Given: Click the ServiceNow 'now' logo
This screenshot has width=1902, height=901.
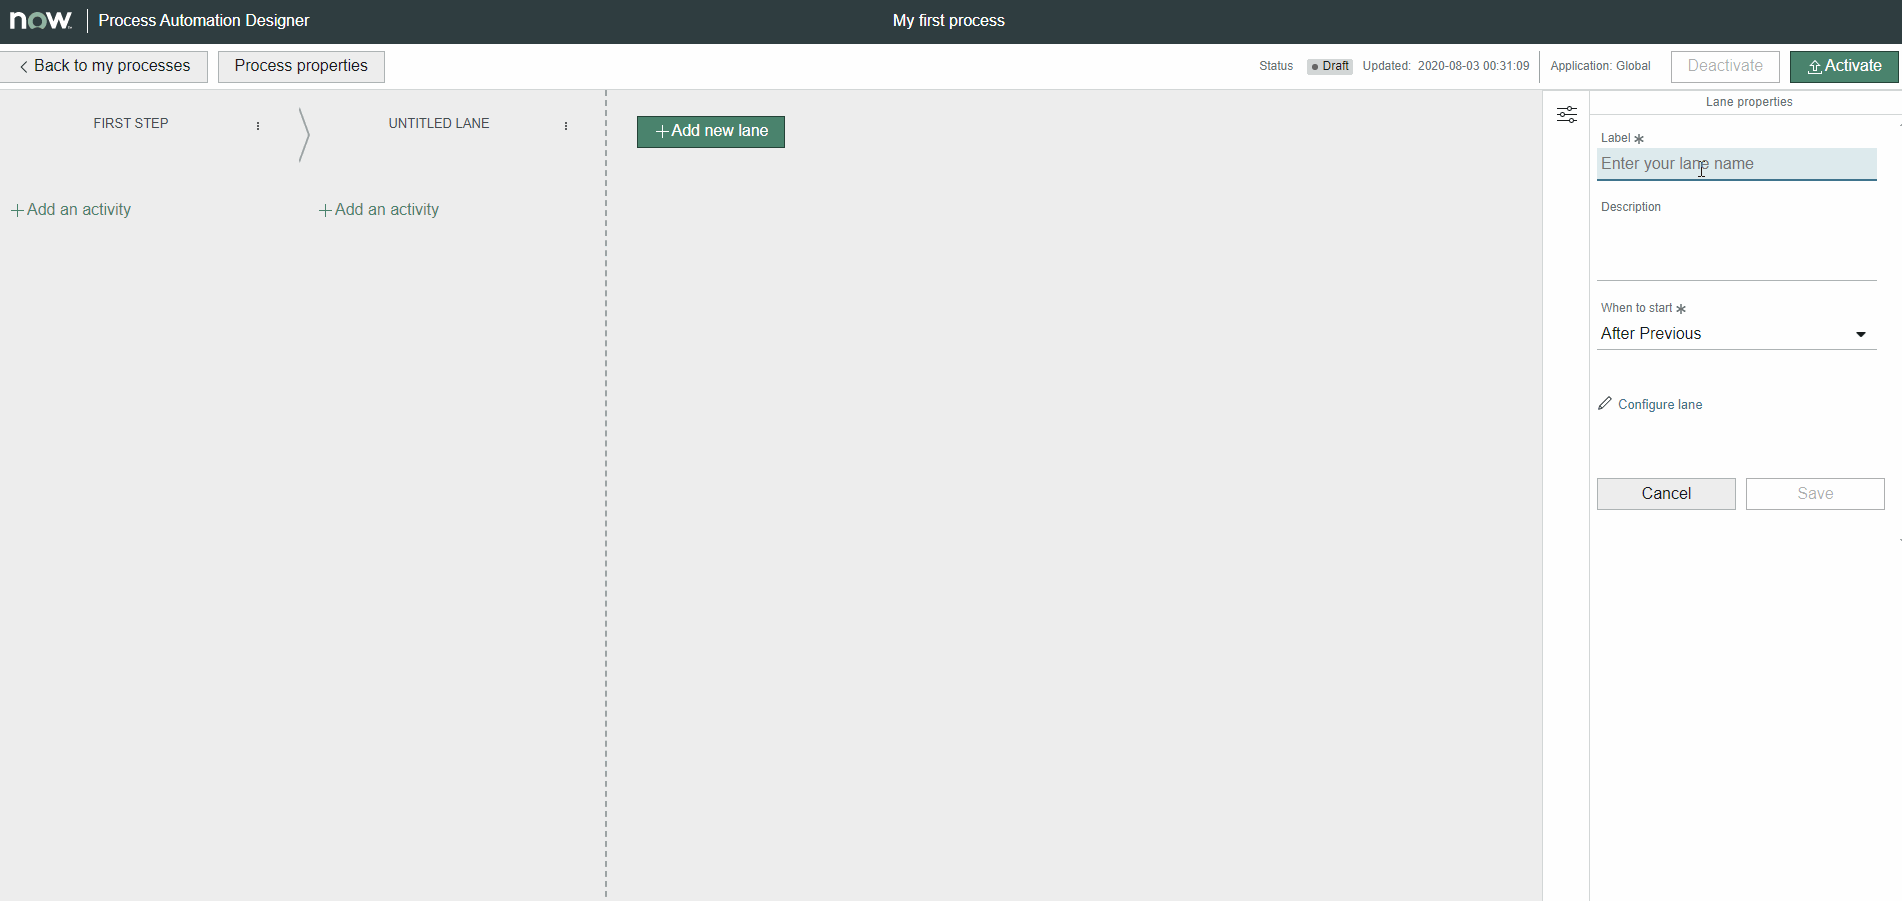Looking at the screenshot, I should pos(41,20).
